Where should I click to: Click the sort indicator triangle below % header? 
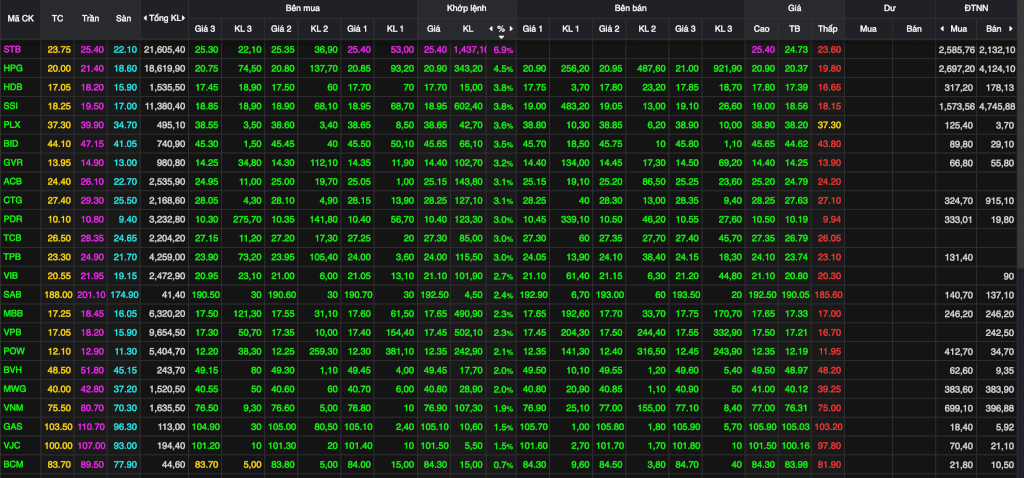tap(501, 37)
